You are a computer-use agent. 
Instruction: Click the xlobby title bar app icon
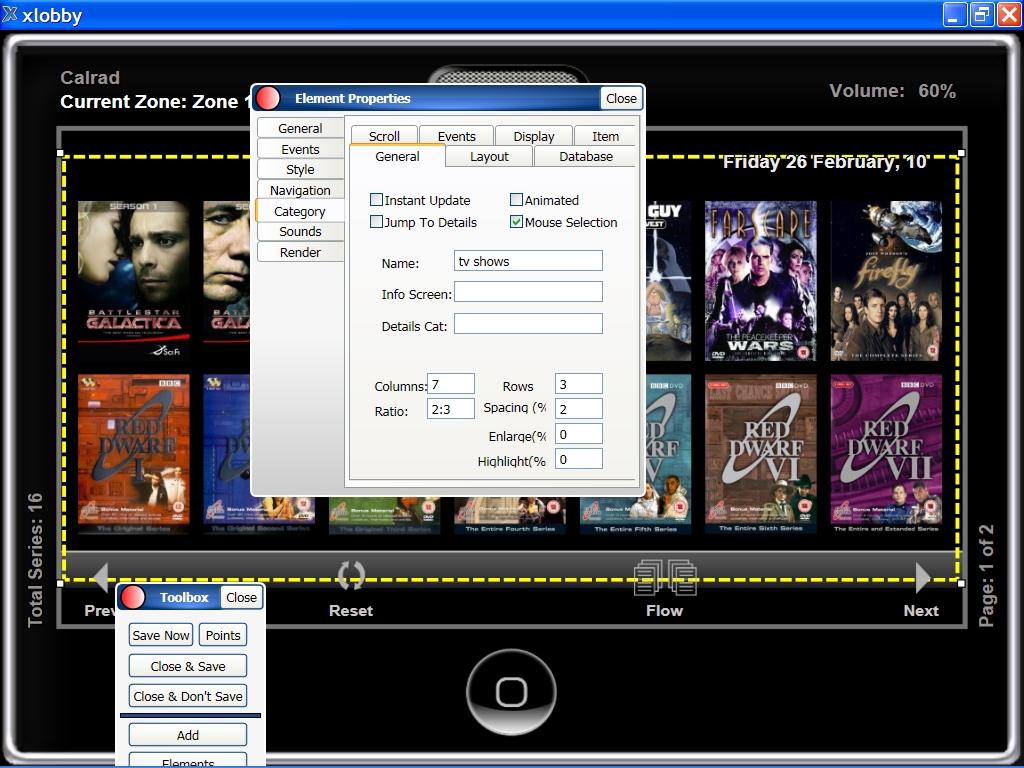[x=10, y=14]
